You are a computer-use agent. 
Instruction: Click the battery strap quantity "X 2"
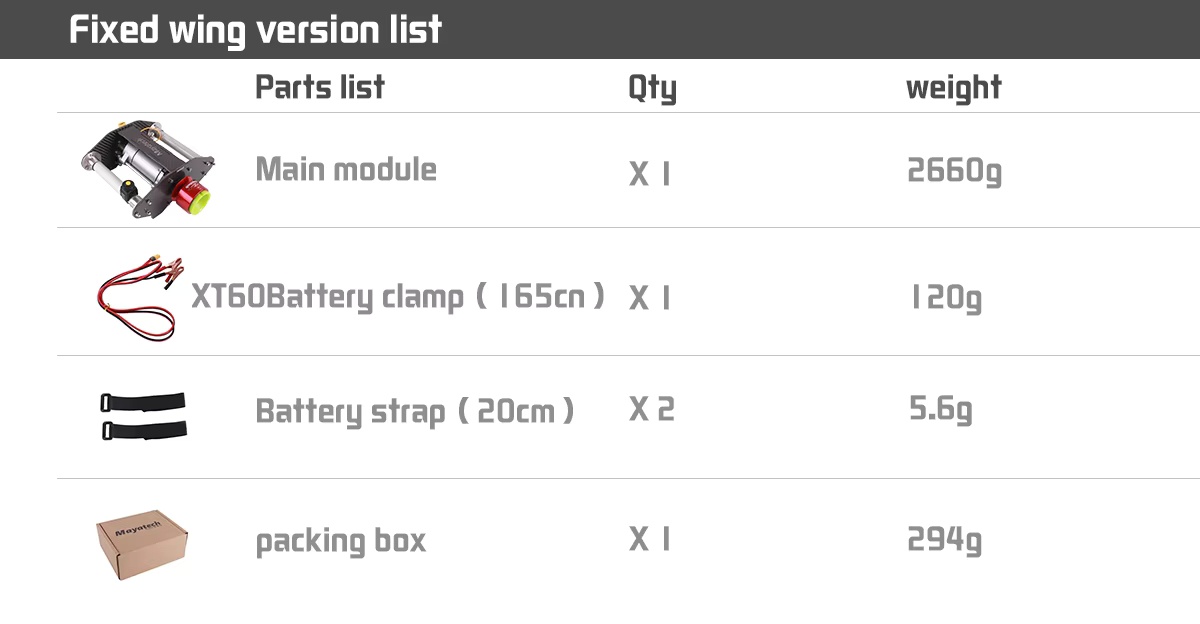(652, 409)
